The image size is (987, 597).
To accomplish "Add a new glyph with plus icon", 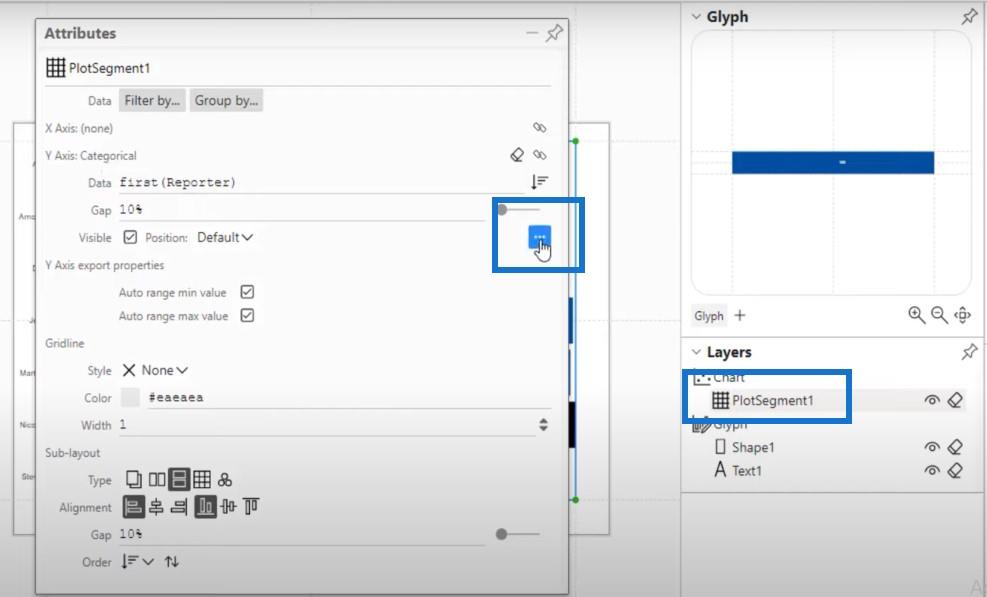I will [740, 316].
